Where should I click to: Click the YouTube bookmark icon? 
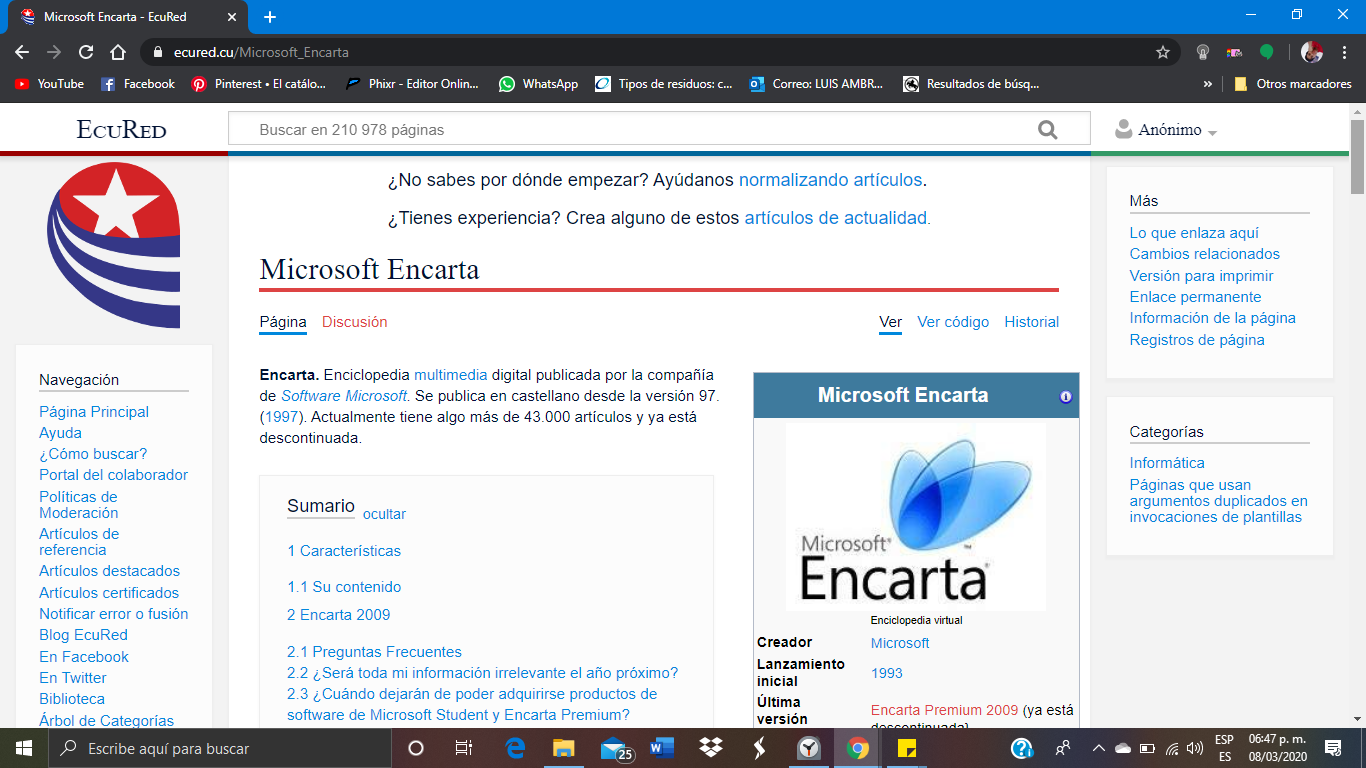(x=22, y=84)
